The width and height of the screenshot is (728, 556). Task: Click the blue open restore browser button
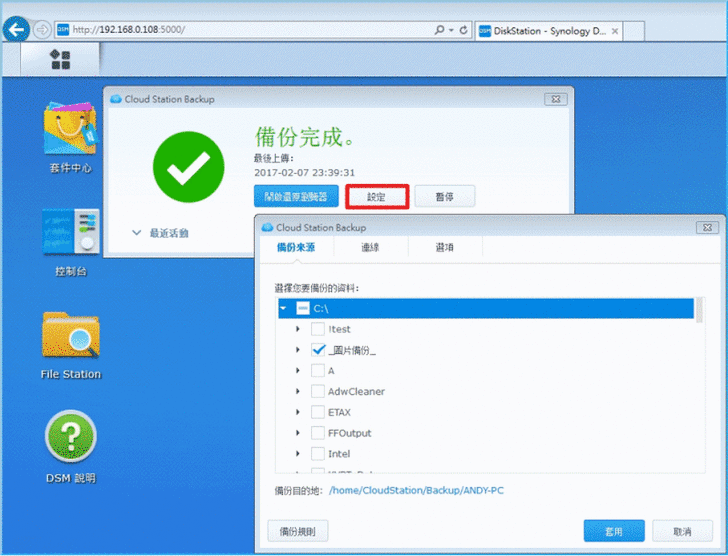296,196
